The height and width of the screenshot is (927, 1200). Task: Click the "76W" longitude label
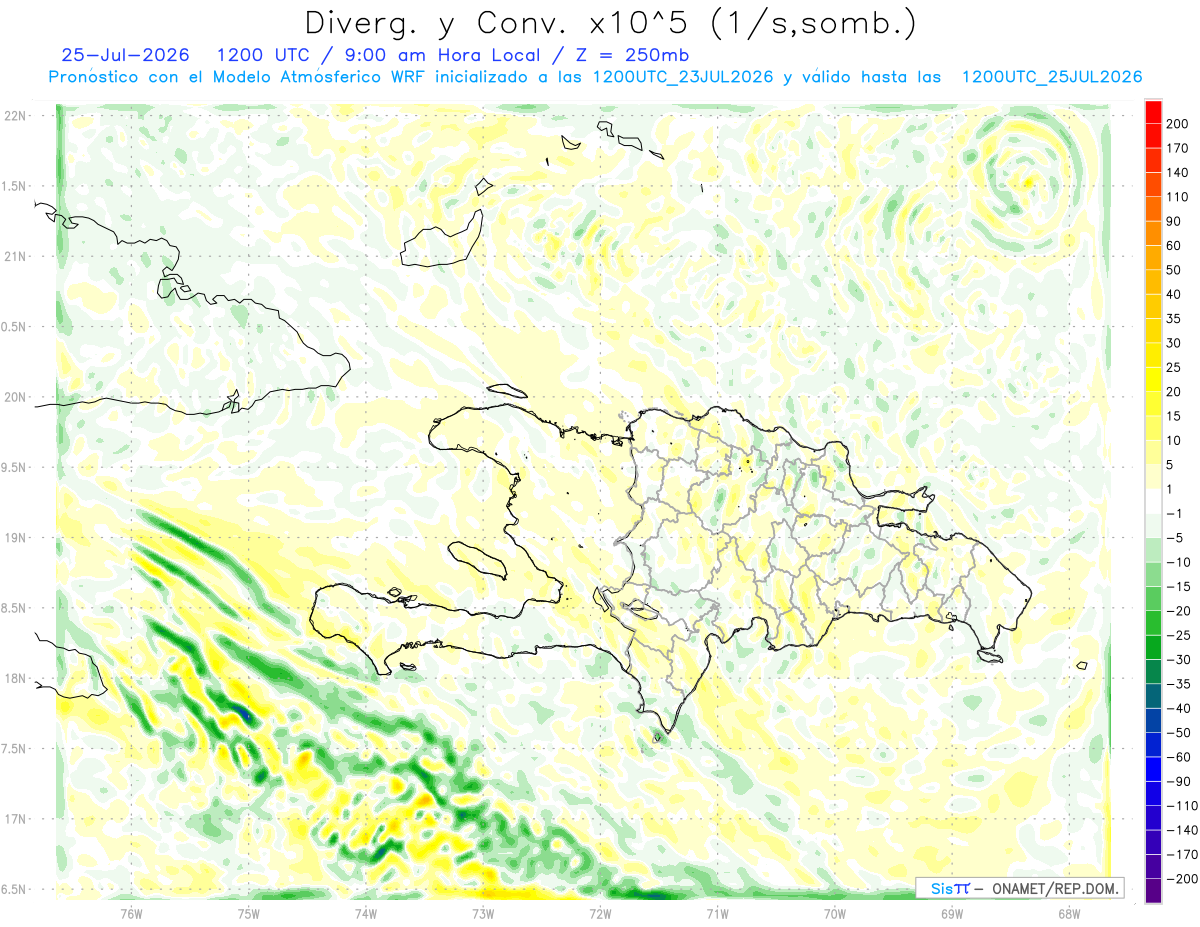[x=131, y=913]
